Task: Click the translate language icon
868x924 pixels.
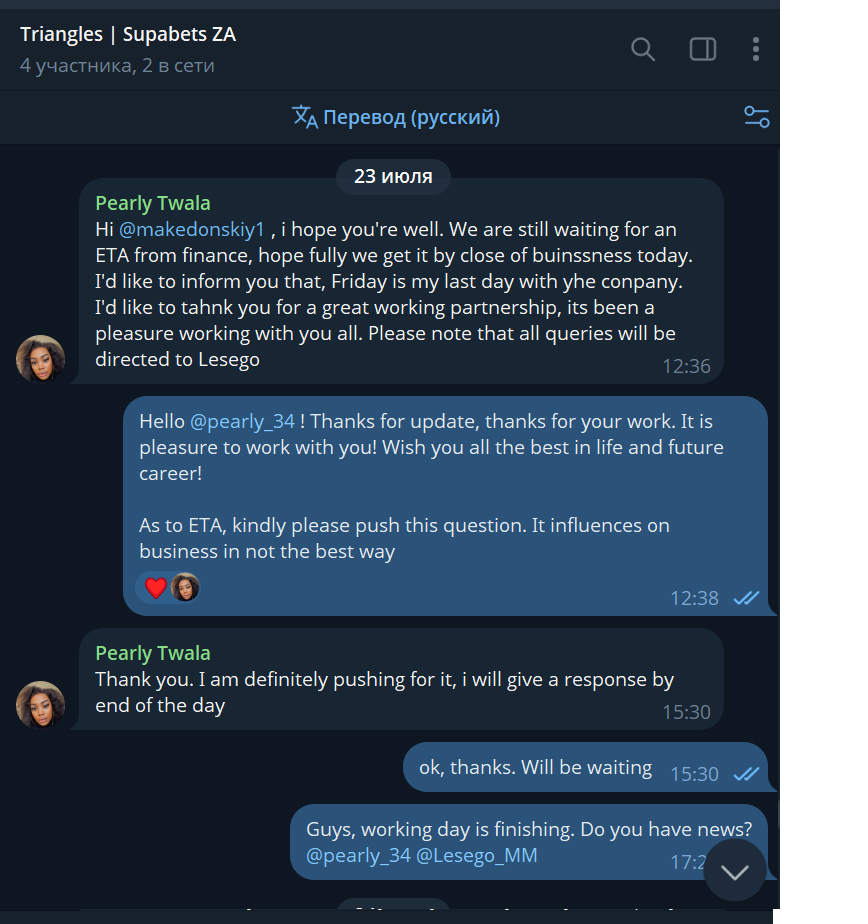Action: click(x=304, y=117)
